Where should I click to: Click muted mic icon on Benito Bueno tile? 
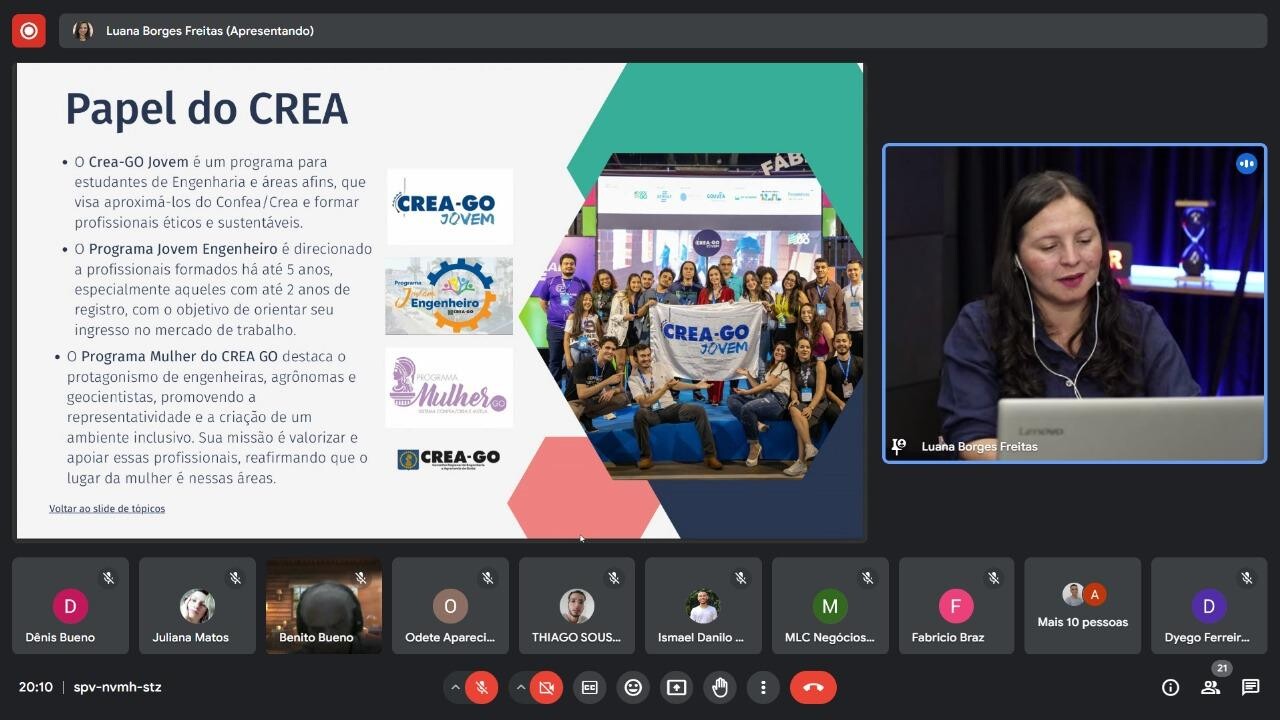click(361, 578)
